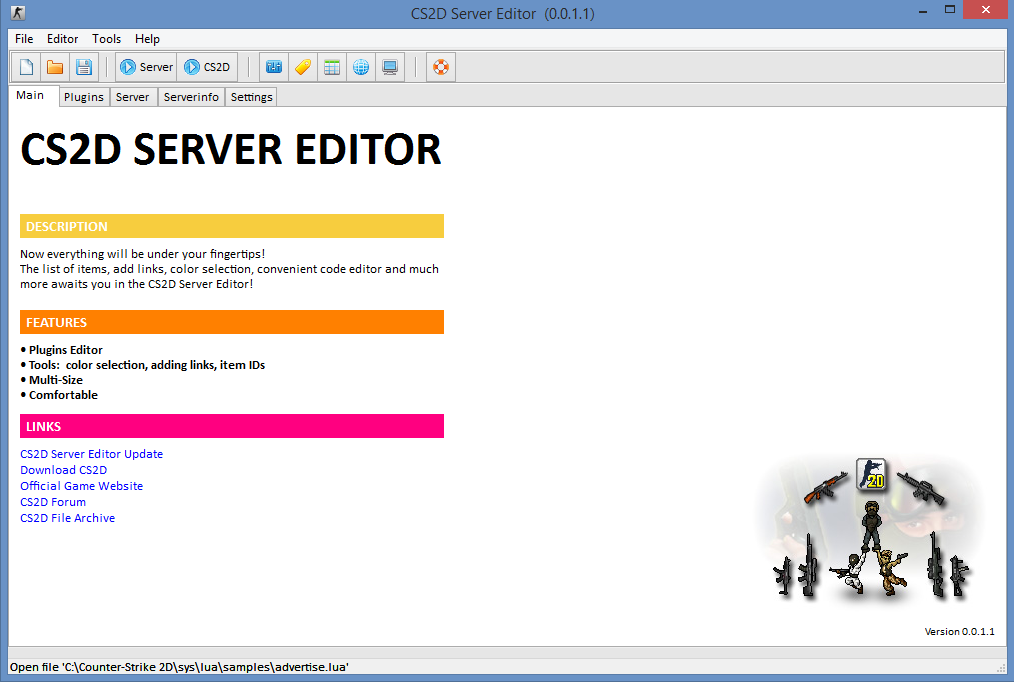This screenshot has height=682, width=1014.
Task: Click the yellow DESCRIPTION header bar
Action: (232, 226)
